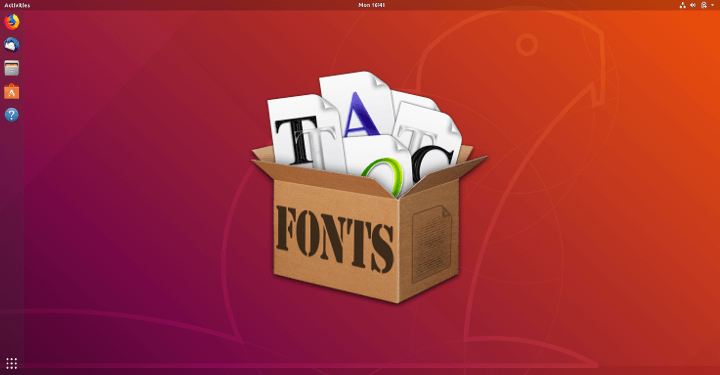Open the clock and calendar menu
The image size is (720, 375).
point(371,5)
